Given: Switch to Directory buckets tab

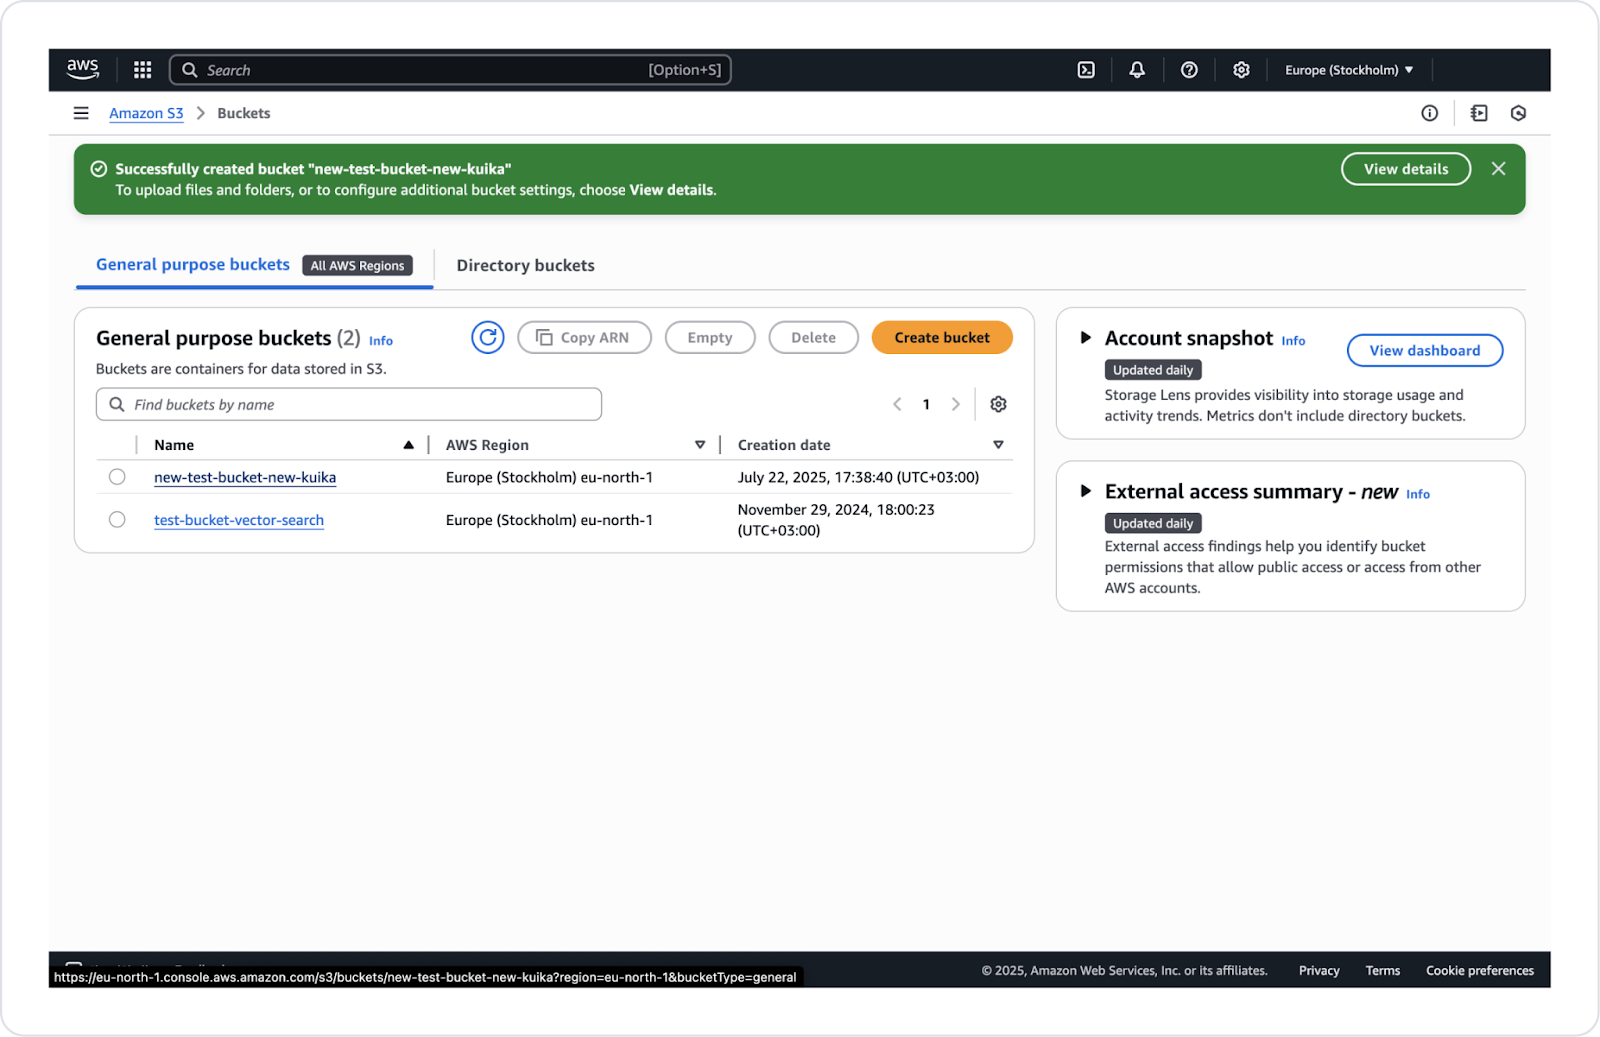Looking at the screenshot, I should click(525, 266).
